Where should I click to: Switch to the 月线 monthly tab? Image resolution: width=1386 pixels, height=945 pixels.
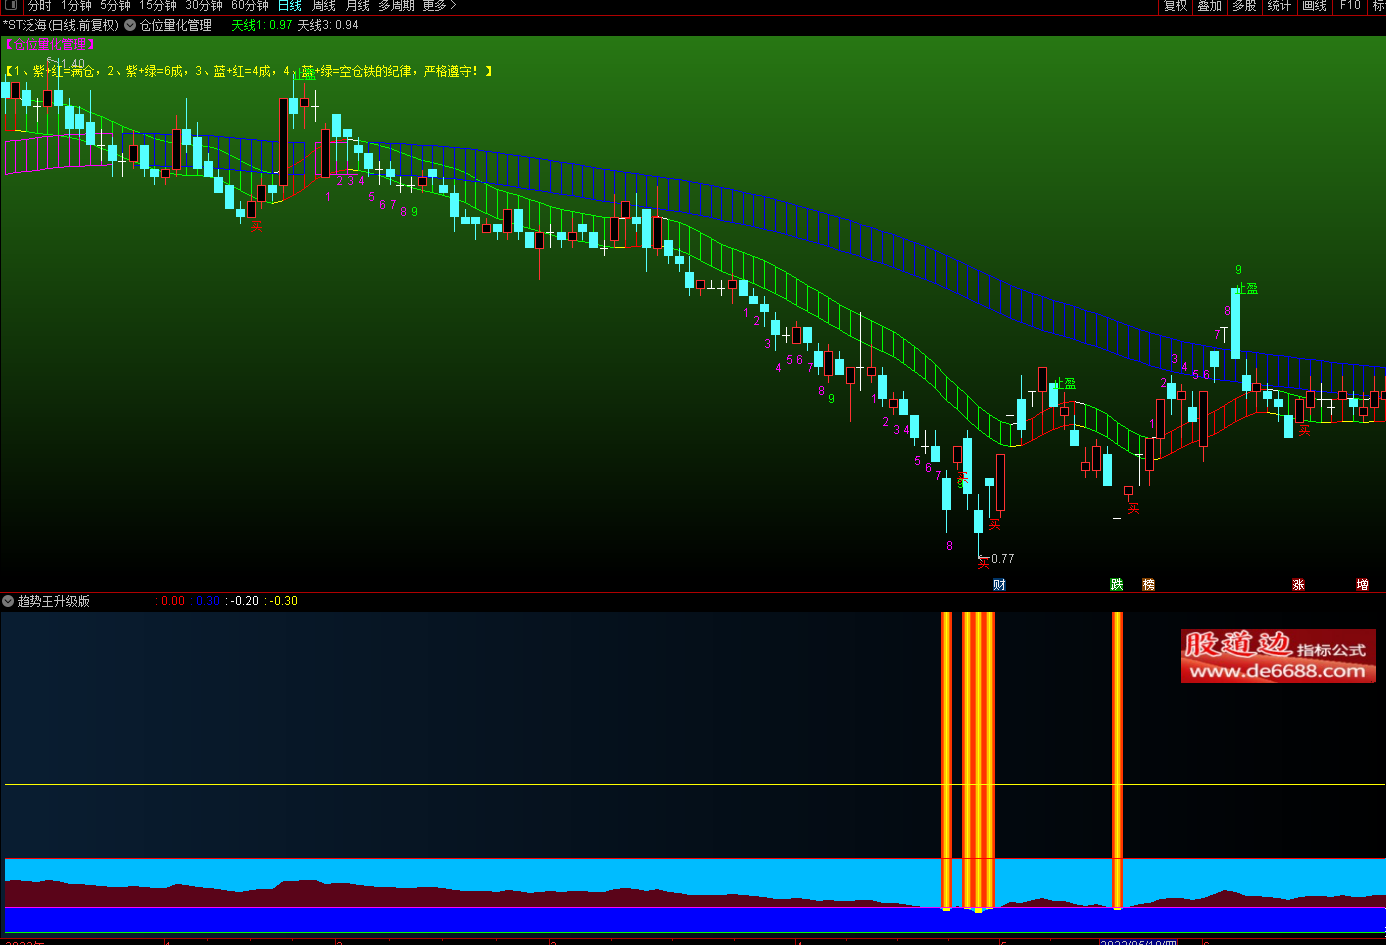click(357, 6)
